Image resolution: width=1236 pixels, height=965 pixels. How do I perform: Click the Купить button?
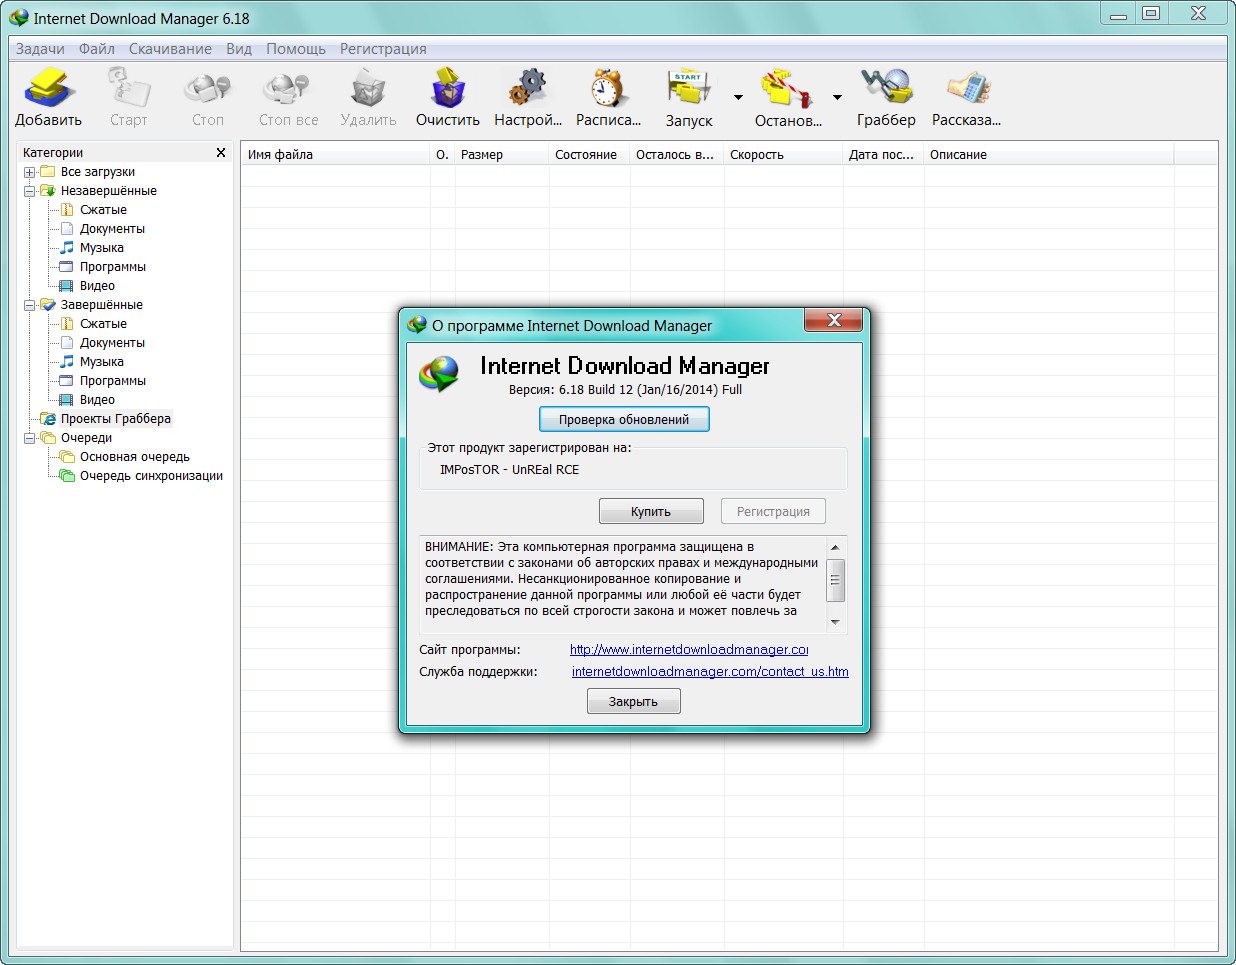(x=651, y=511)
